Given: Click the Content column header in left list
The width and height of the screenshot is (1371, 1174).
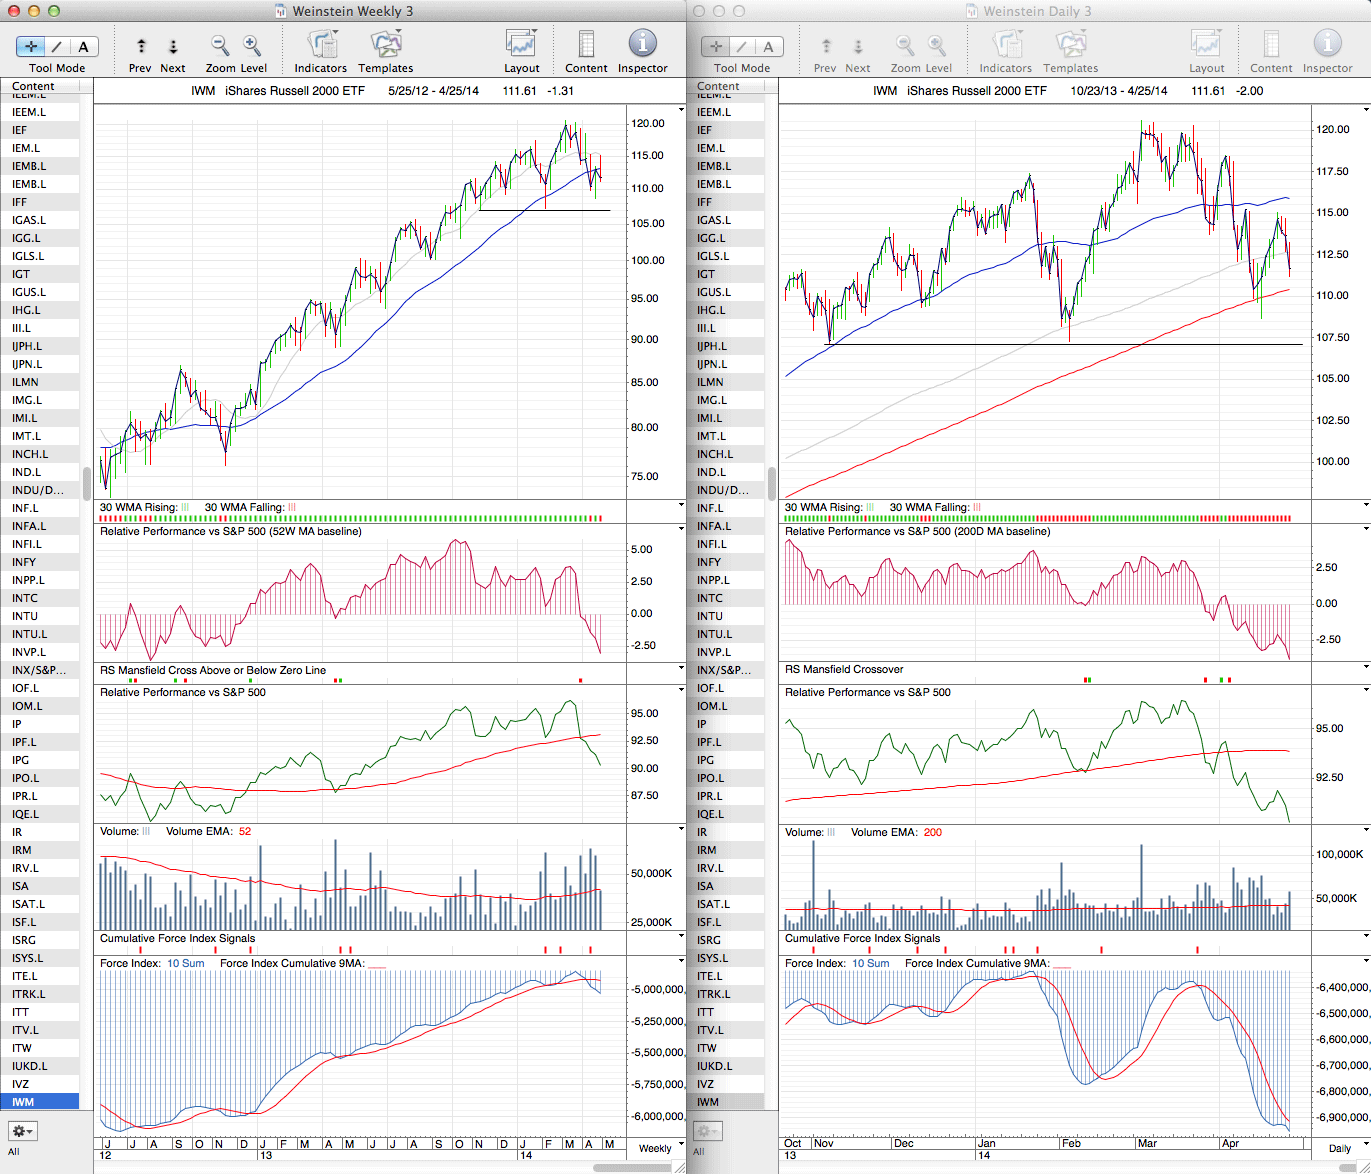Looking at the screenshot, I should pyautogui.click(x=34, y=86).
